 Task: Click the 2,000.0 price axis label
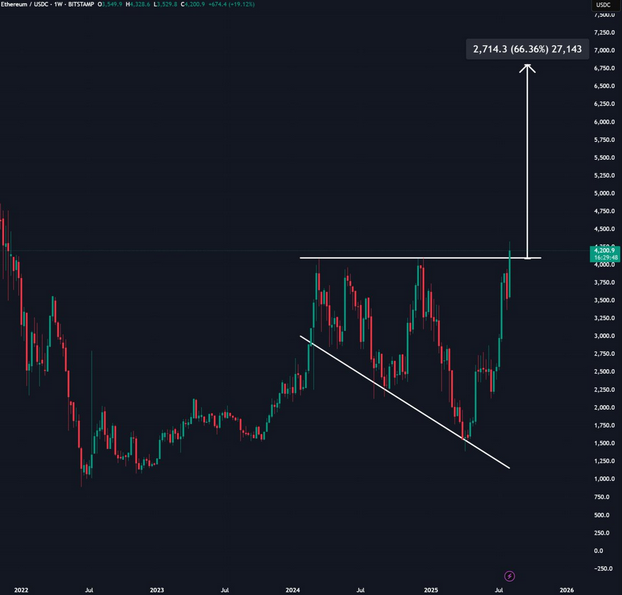604,408
